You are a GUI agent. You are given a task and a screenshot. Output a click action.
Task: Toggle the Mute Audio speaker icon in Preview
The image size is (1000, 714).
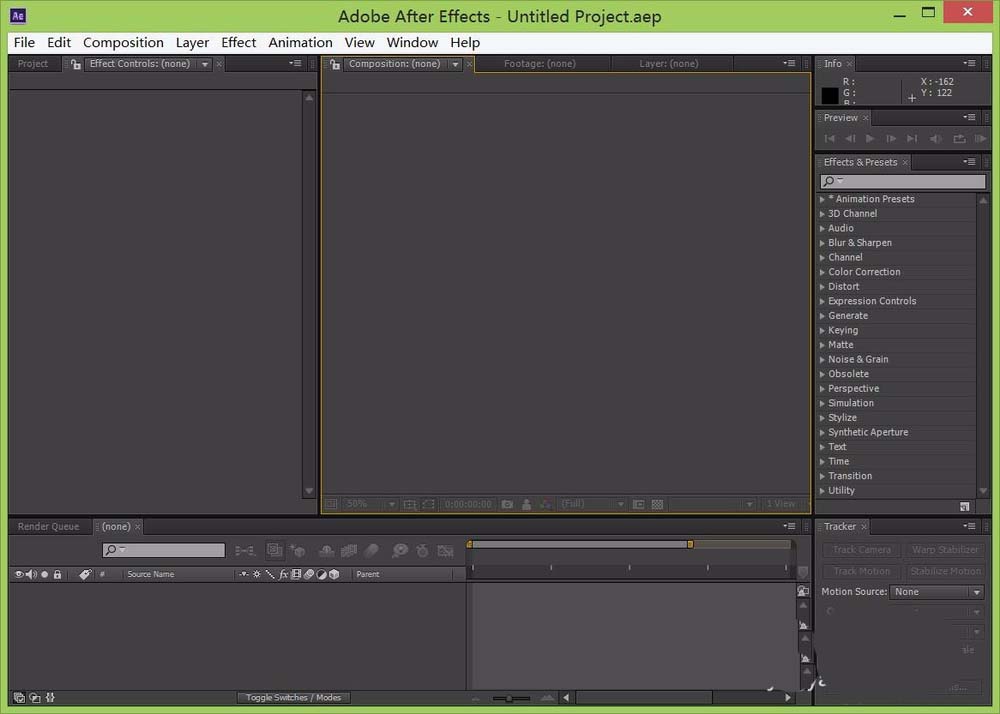tap(936, 138)
